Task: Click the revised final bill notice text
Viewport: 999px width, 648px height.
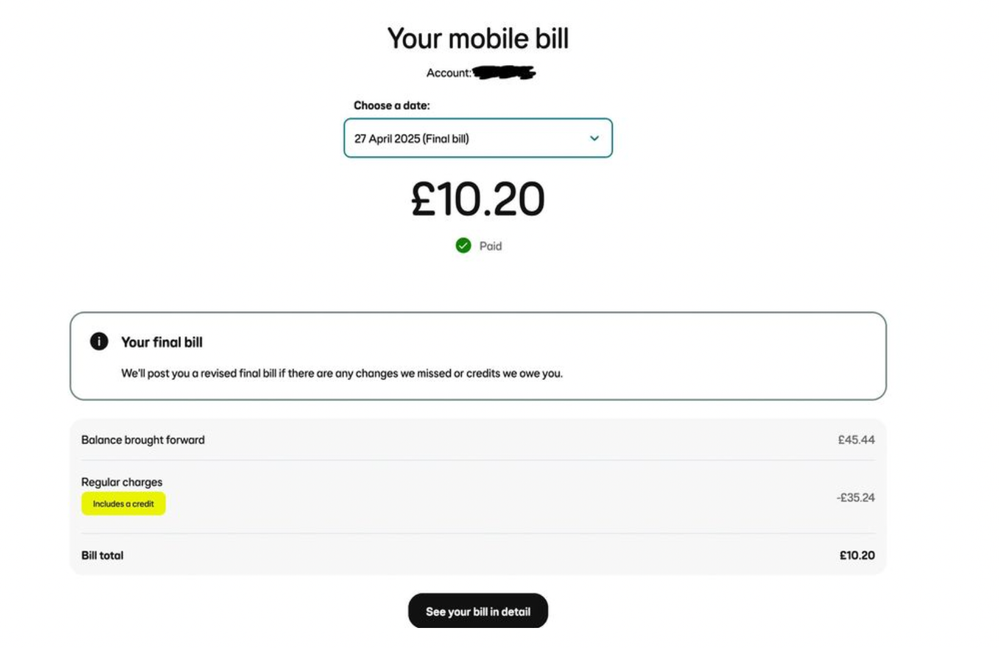Action: 342,373
